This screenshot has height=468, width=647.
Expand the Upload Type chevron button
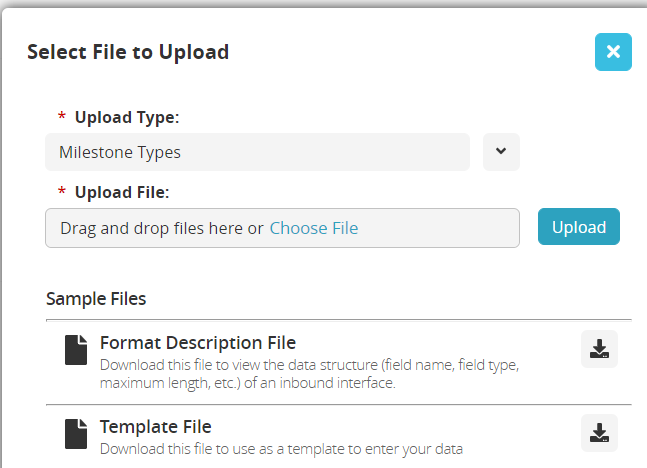tap(501, 152)
